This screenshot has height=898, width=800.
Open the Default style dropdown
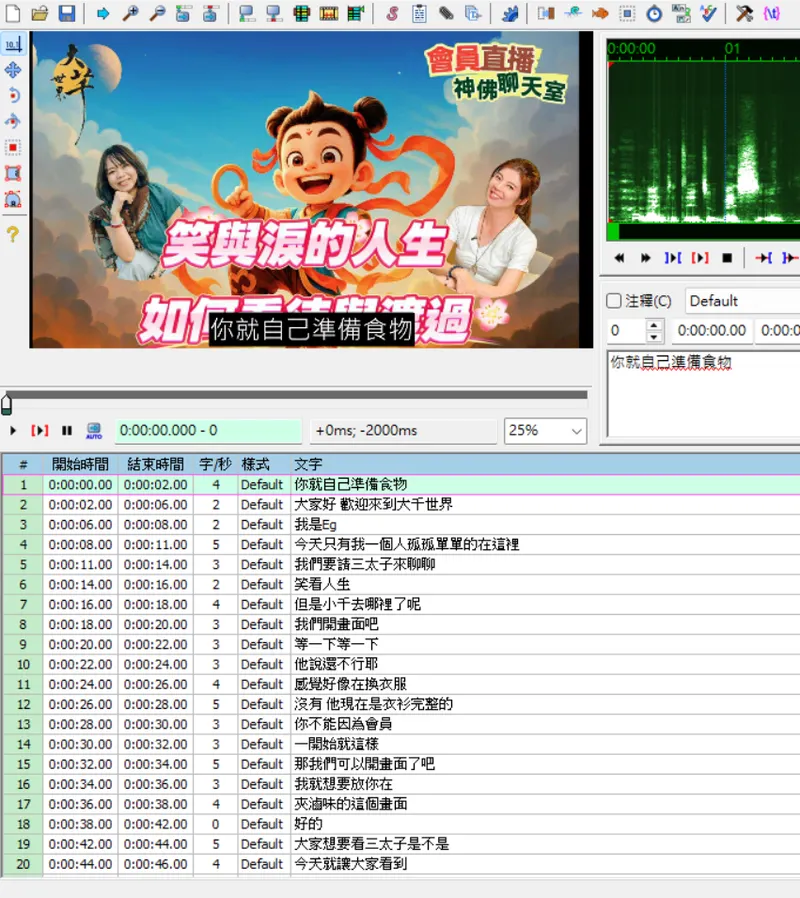pos(744,301)
